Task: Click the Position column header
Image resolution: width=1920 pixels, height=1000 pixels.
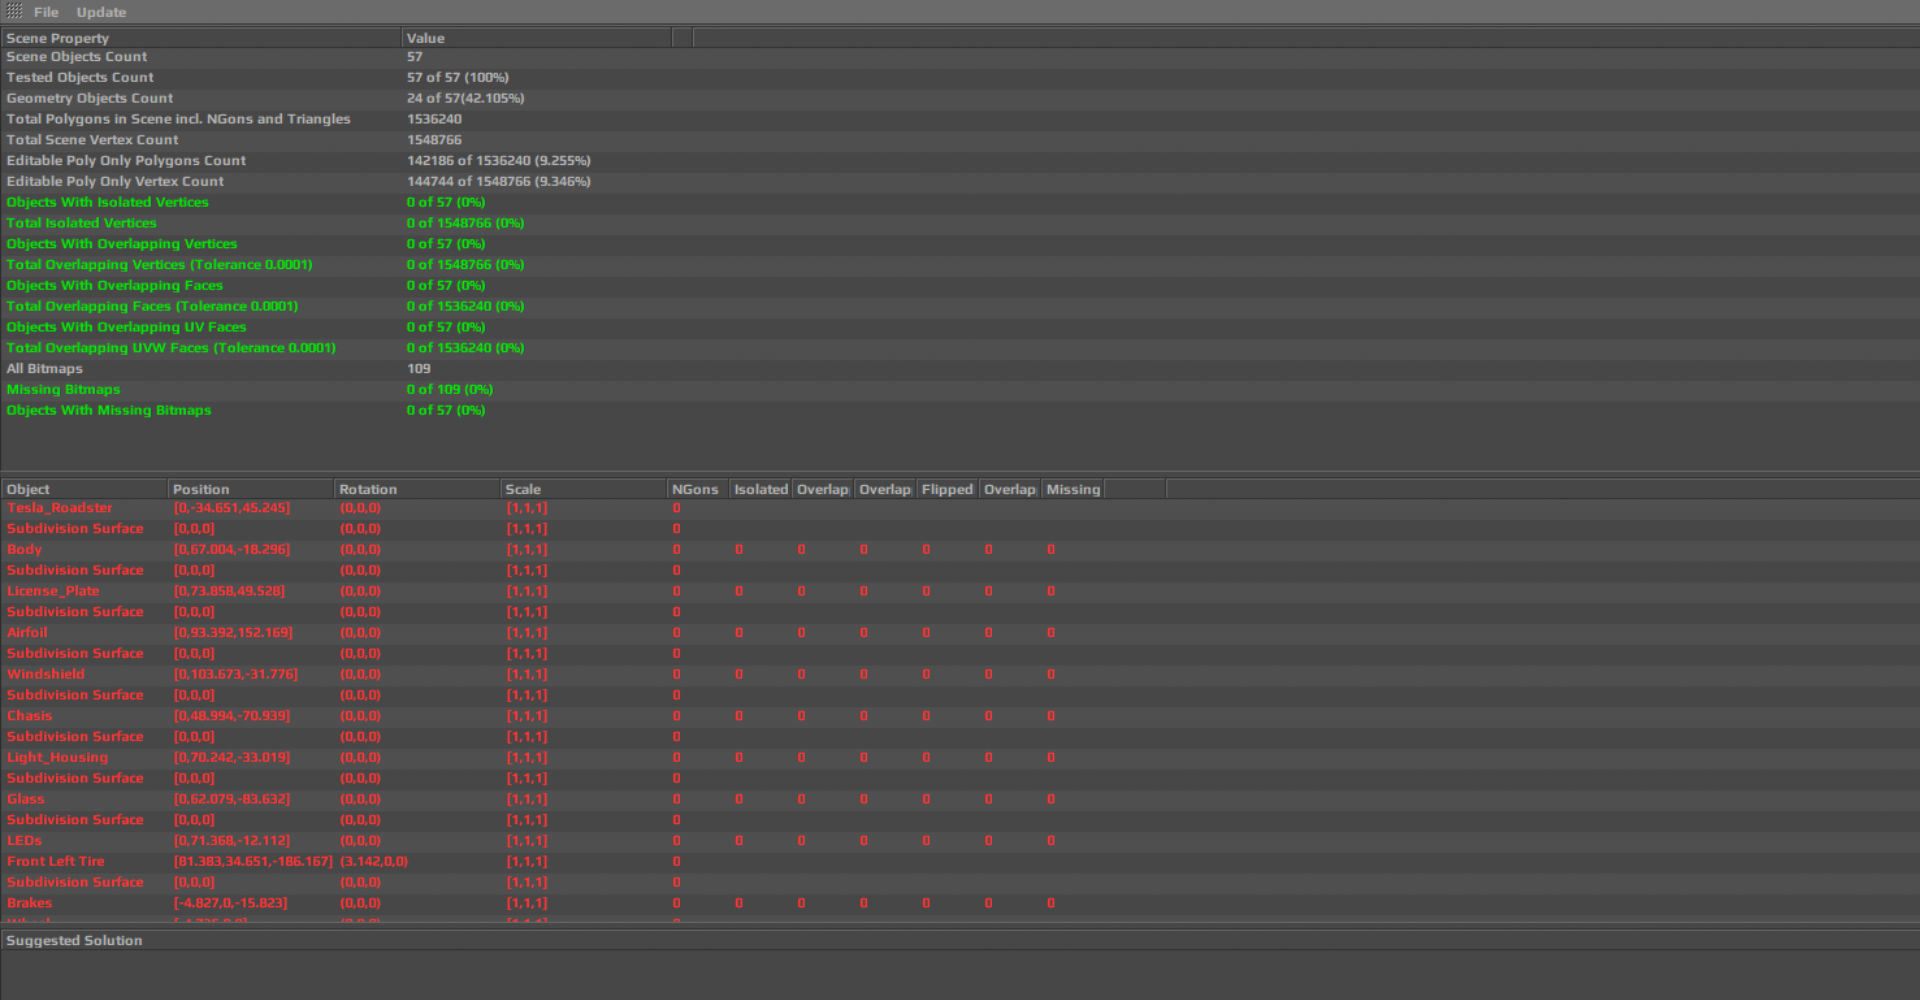Action: coord(251,489)
